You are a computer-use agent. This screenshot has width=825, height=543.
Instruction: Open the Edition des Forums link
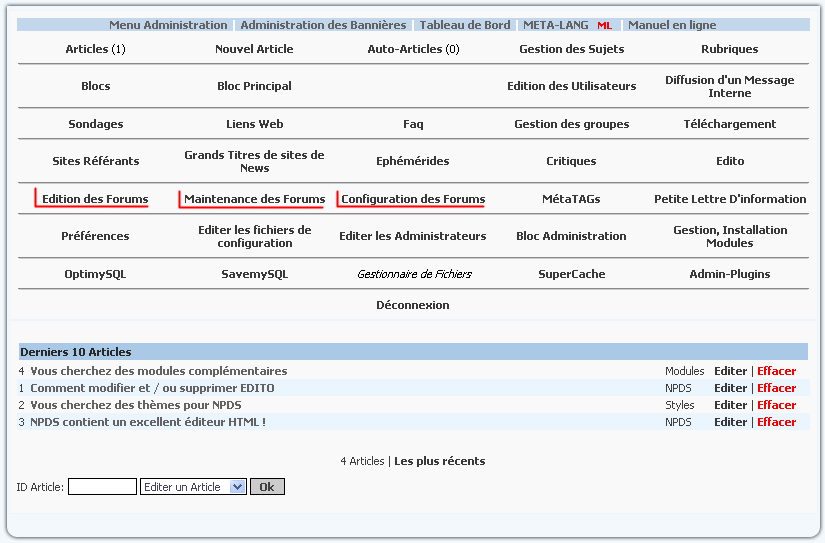[x=95, y=199]
